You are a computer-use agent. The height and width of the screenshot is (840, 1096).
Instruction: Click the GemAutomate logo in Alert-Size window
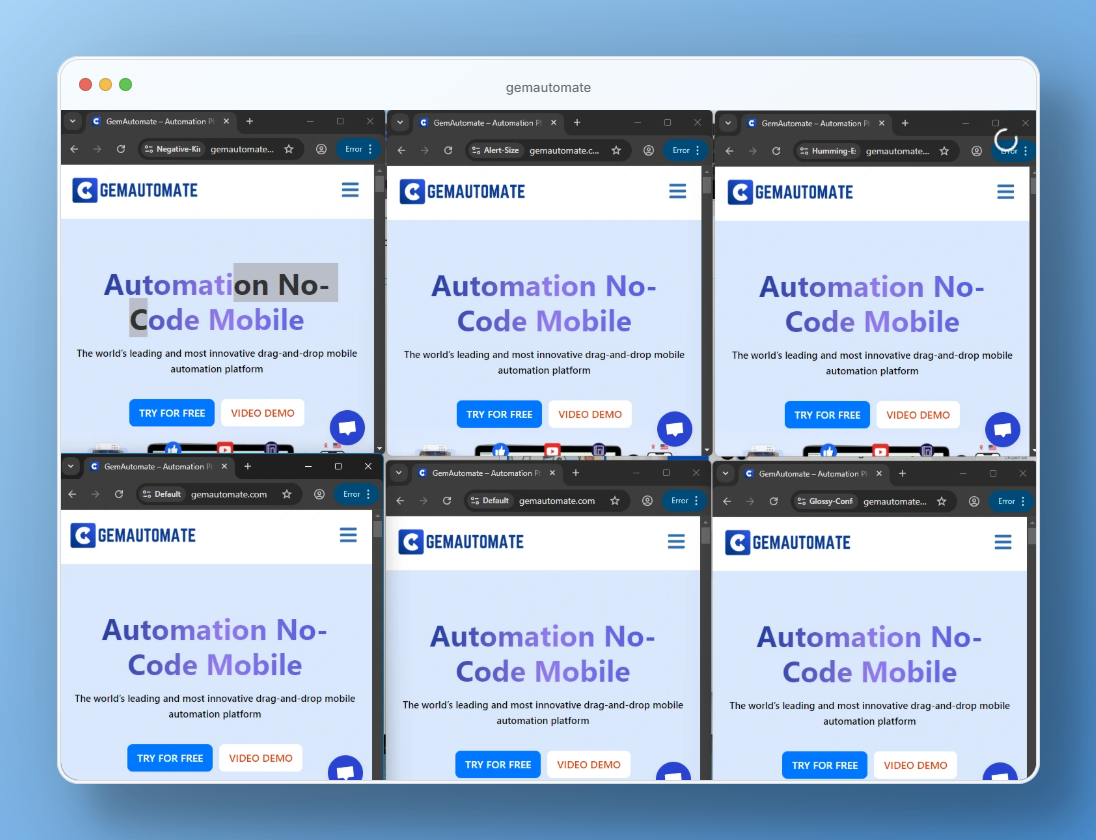click(x=461, y=192)
